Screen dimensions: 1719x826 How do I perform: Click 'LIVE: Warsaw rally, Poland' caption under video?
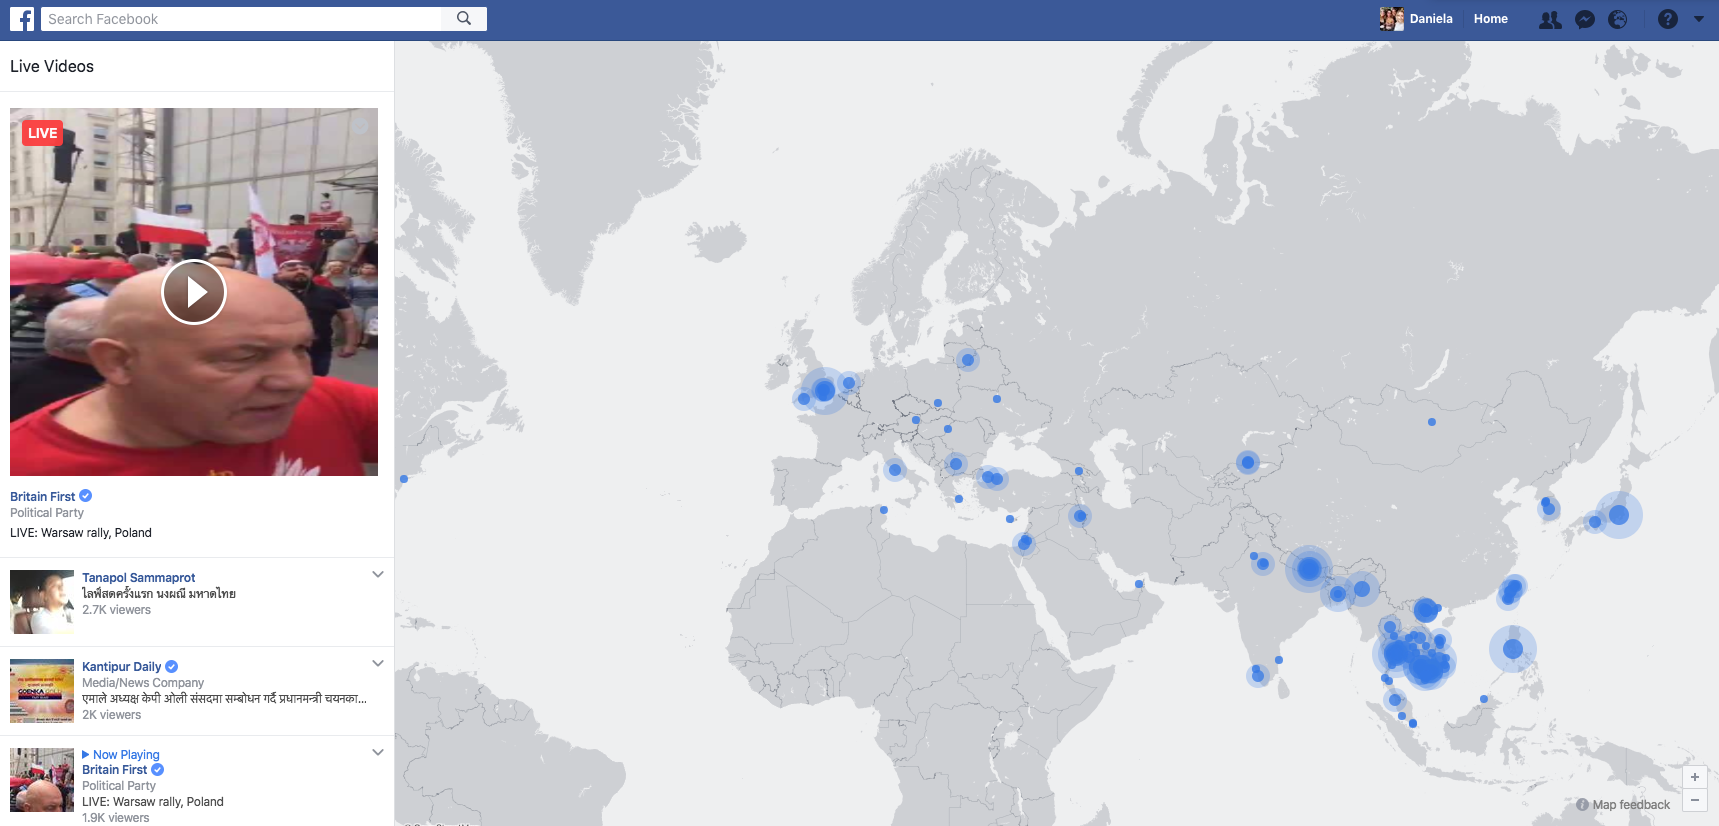click(81, 533)
